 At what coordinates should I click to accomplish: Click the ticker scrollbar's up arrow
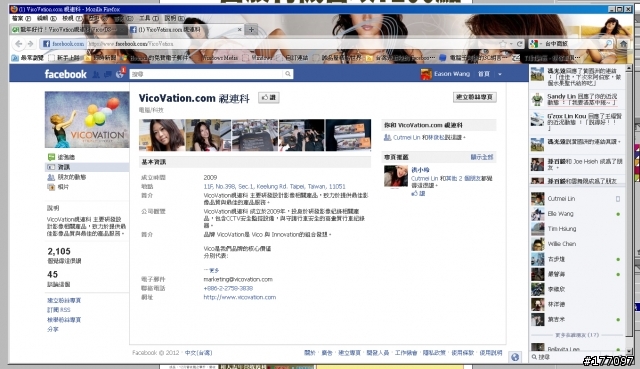[x=629, y=68]
